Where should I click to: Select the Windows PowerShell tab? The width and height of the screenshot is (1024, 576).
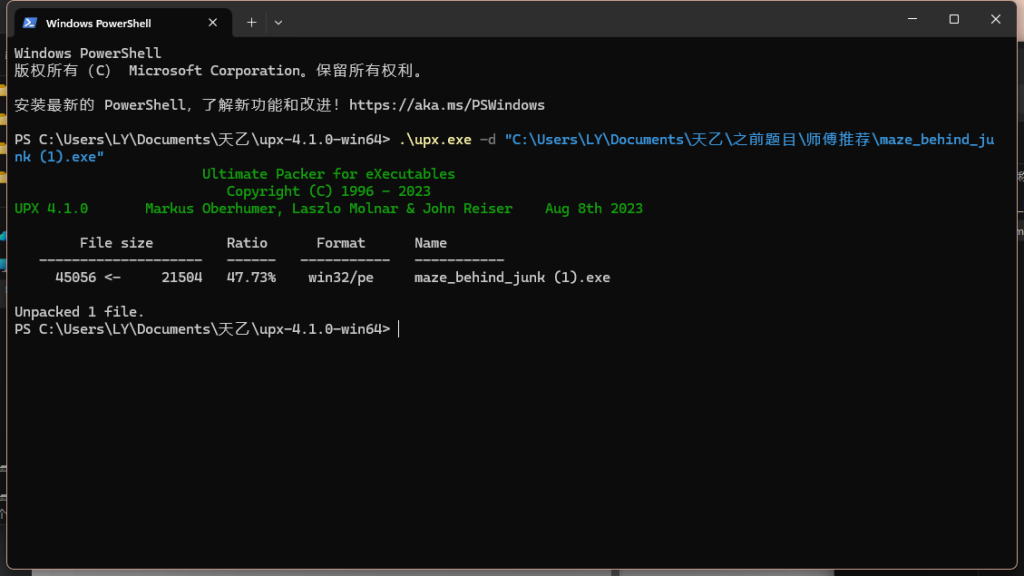click(123, 23)
